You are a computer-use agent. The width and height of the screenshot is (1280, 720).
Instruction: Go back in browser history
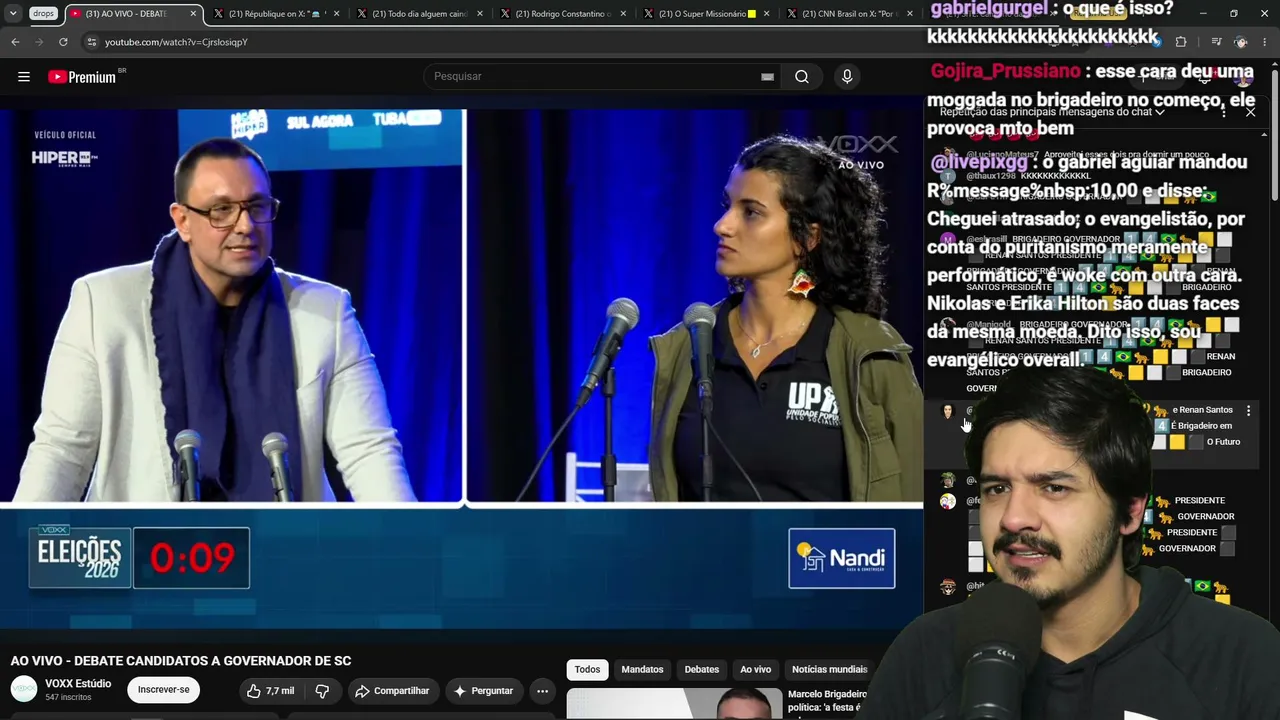click(x=15, y=42)
